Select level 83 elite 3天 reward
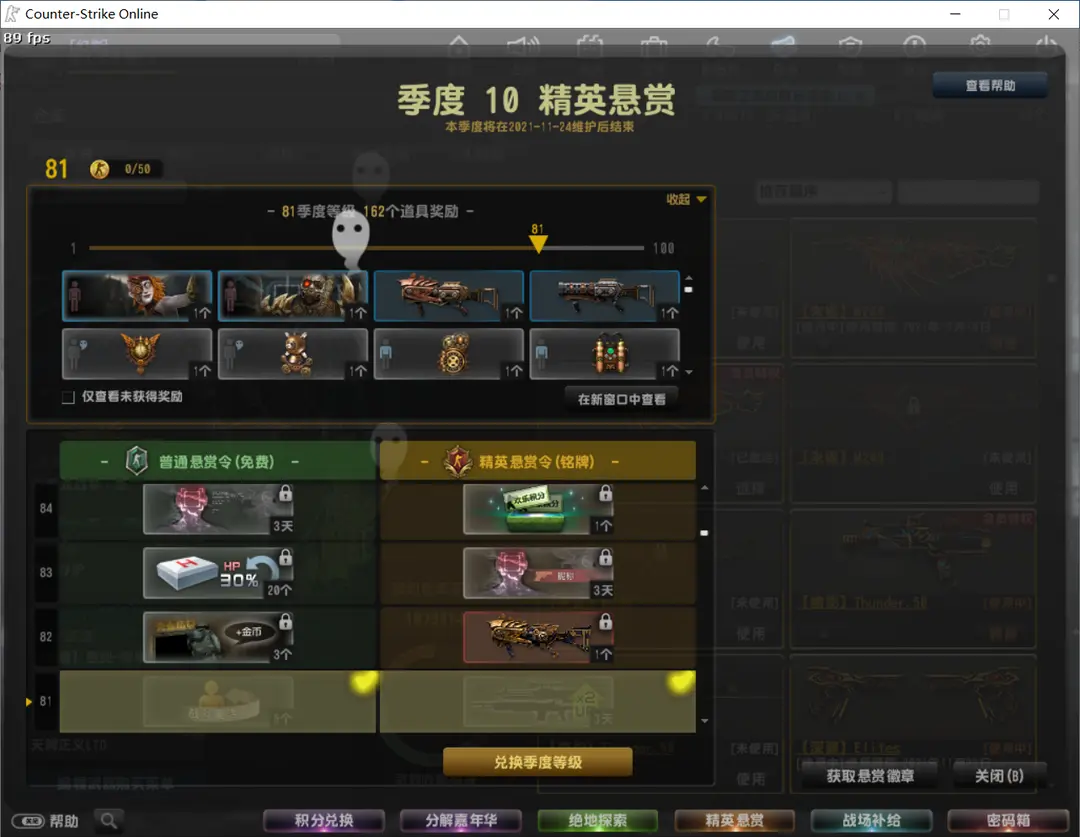1080x837 pixels. coord(538,573)
